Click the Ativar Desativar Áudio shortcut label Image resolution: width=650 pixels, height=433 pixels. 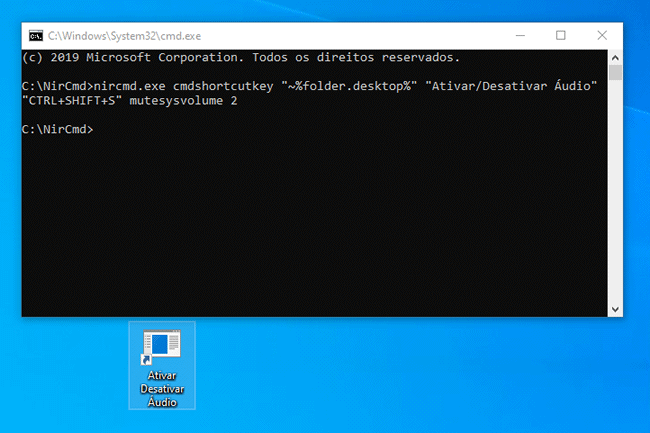(162, 389)
